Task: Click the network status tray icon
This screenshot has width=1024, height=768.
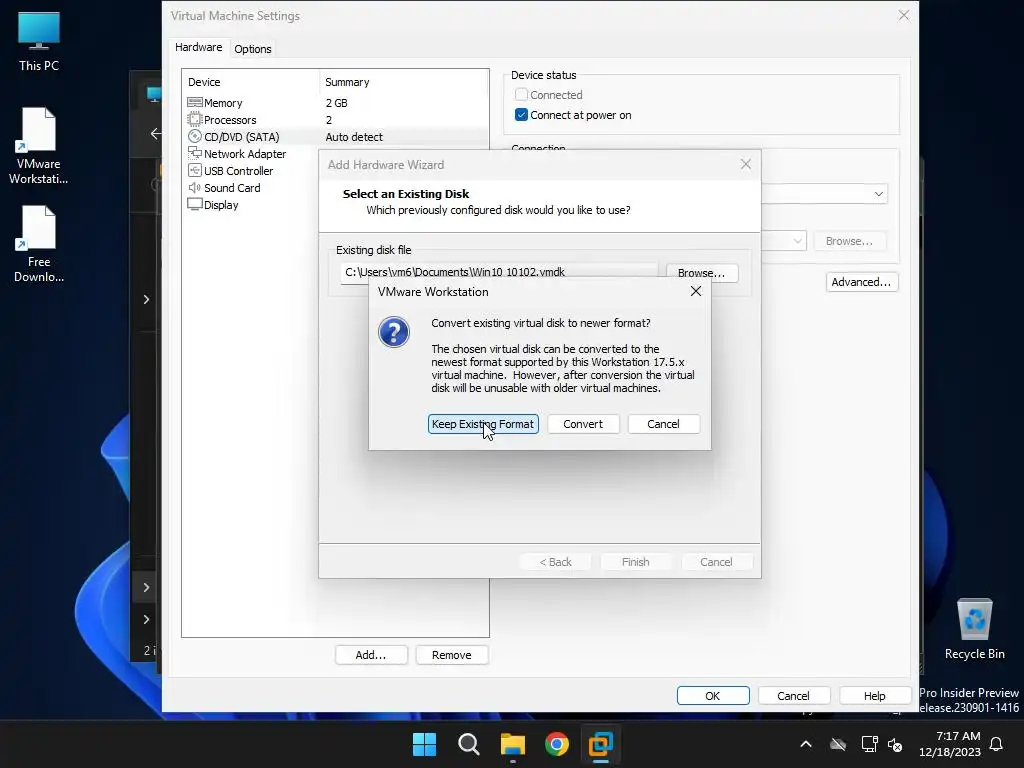Action: point(869,744)
